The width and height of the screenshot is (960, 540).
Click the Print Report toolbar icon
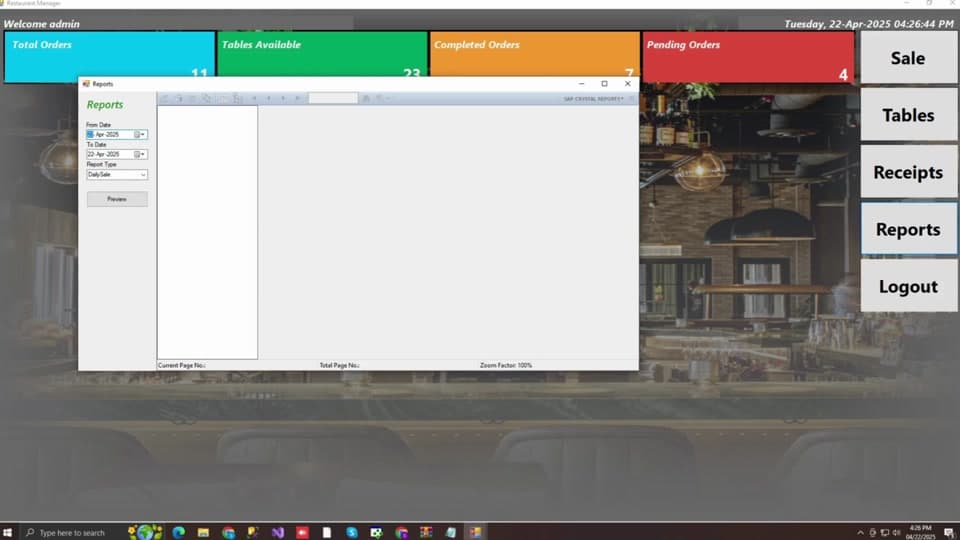[x=178, y=98]
